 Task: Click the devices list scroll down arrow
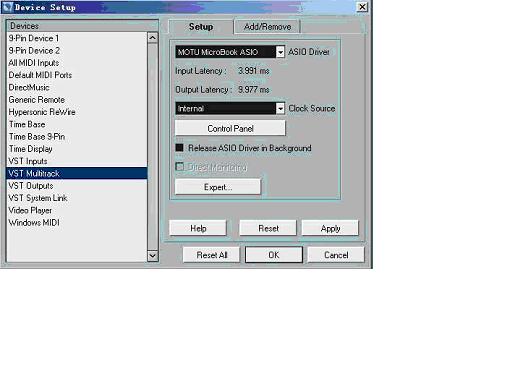pos(153,256)
